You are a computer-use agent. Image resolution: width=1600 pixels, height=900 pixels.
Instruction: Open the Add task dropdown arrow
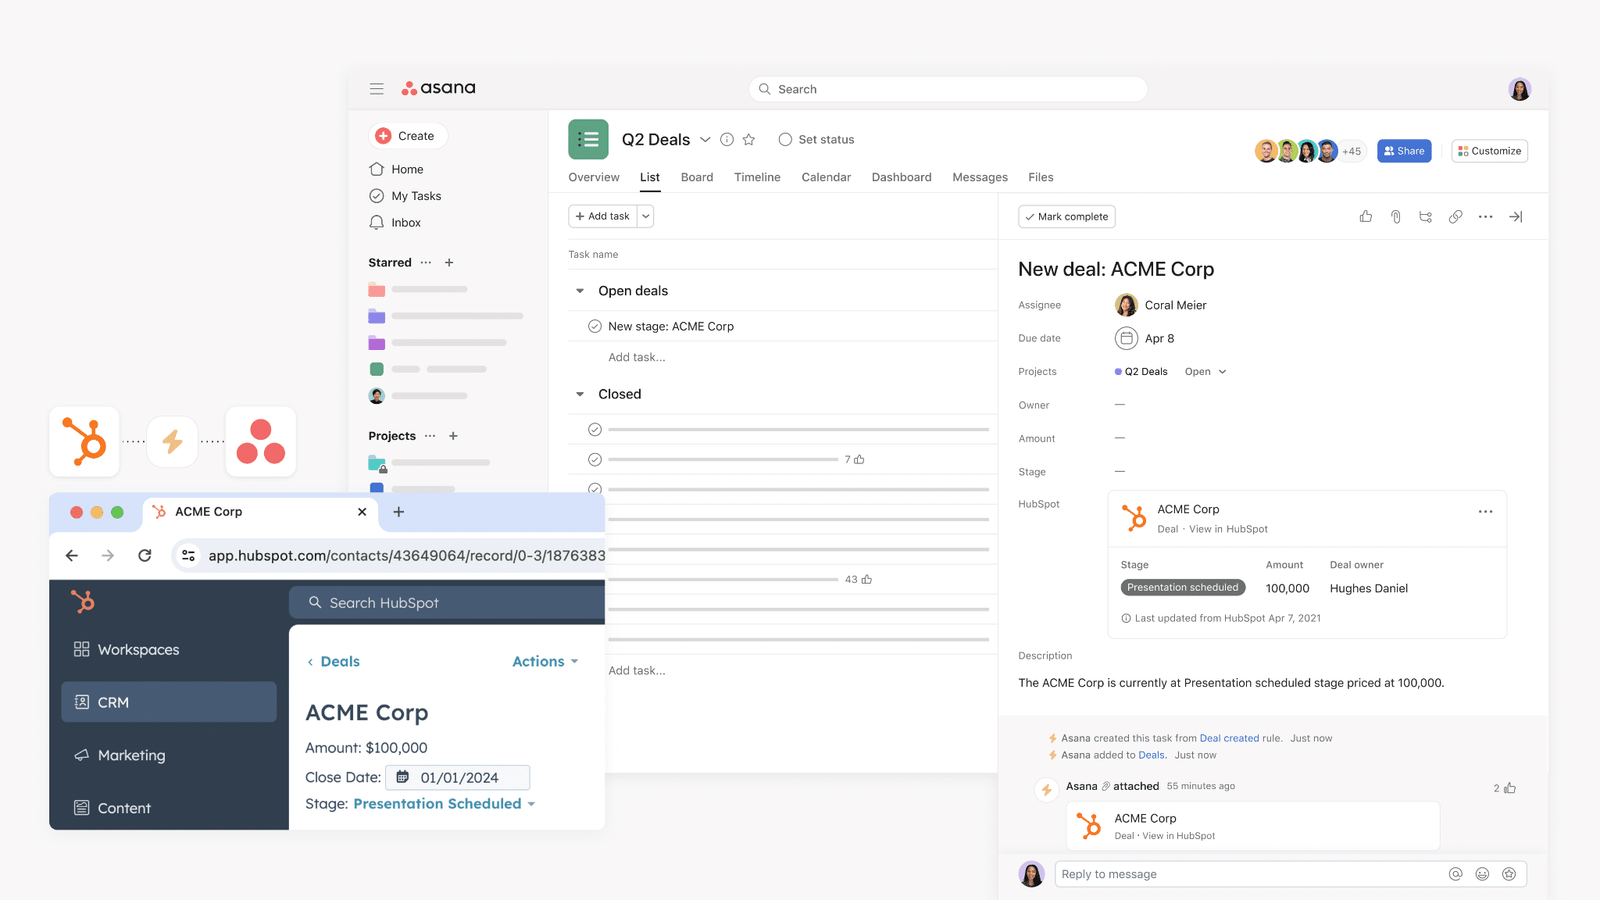pos(646,216)
